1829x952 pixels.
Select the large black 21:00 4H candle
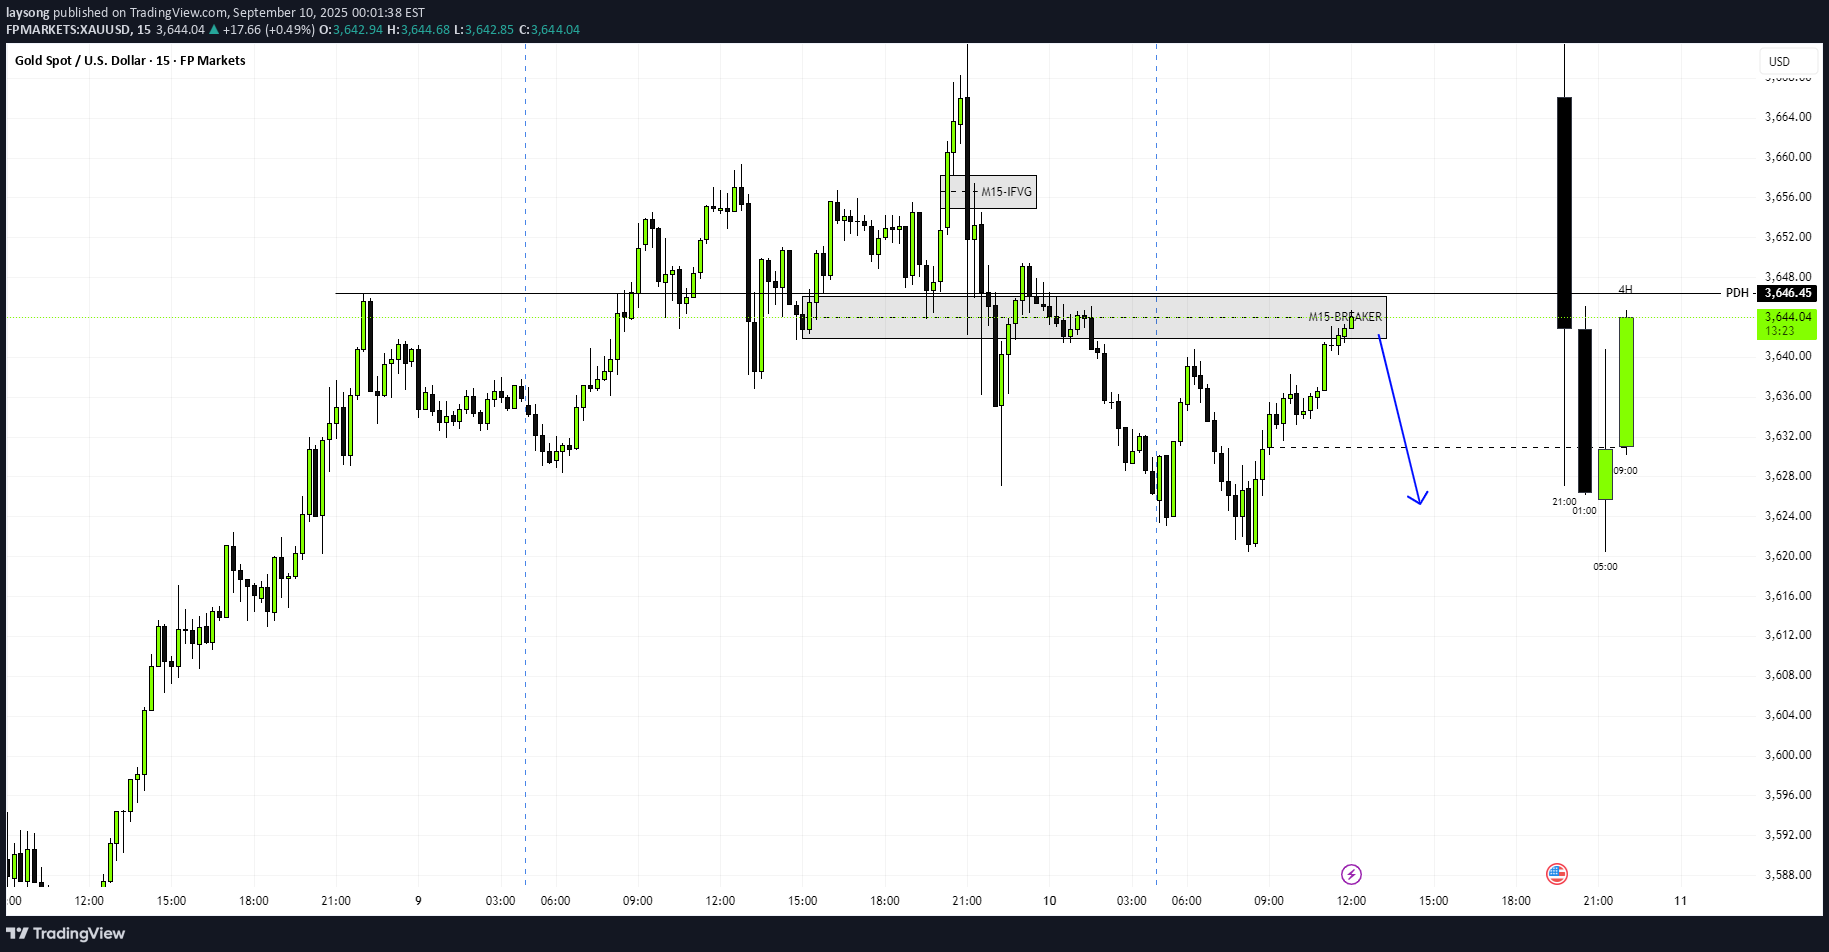[x=1564, y=212]
